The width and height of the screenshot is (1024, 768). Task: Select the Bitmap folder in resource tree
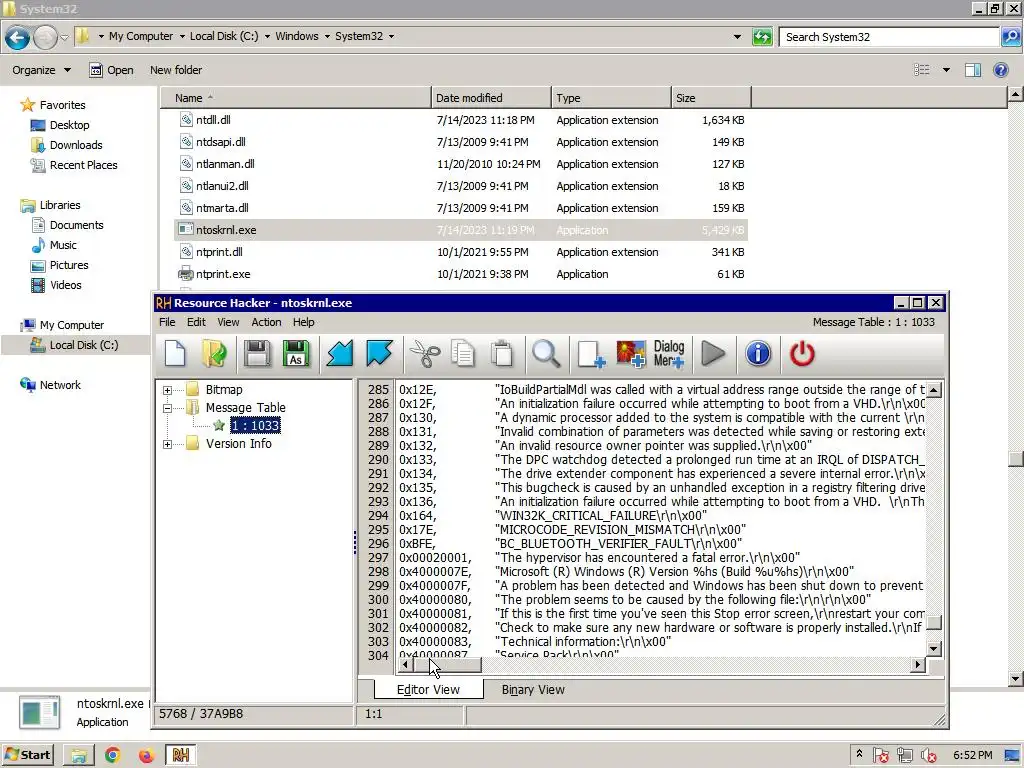tap(223, 390)
